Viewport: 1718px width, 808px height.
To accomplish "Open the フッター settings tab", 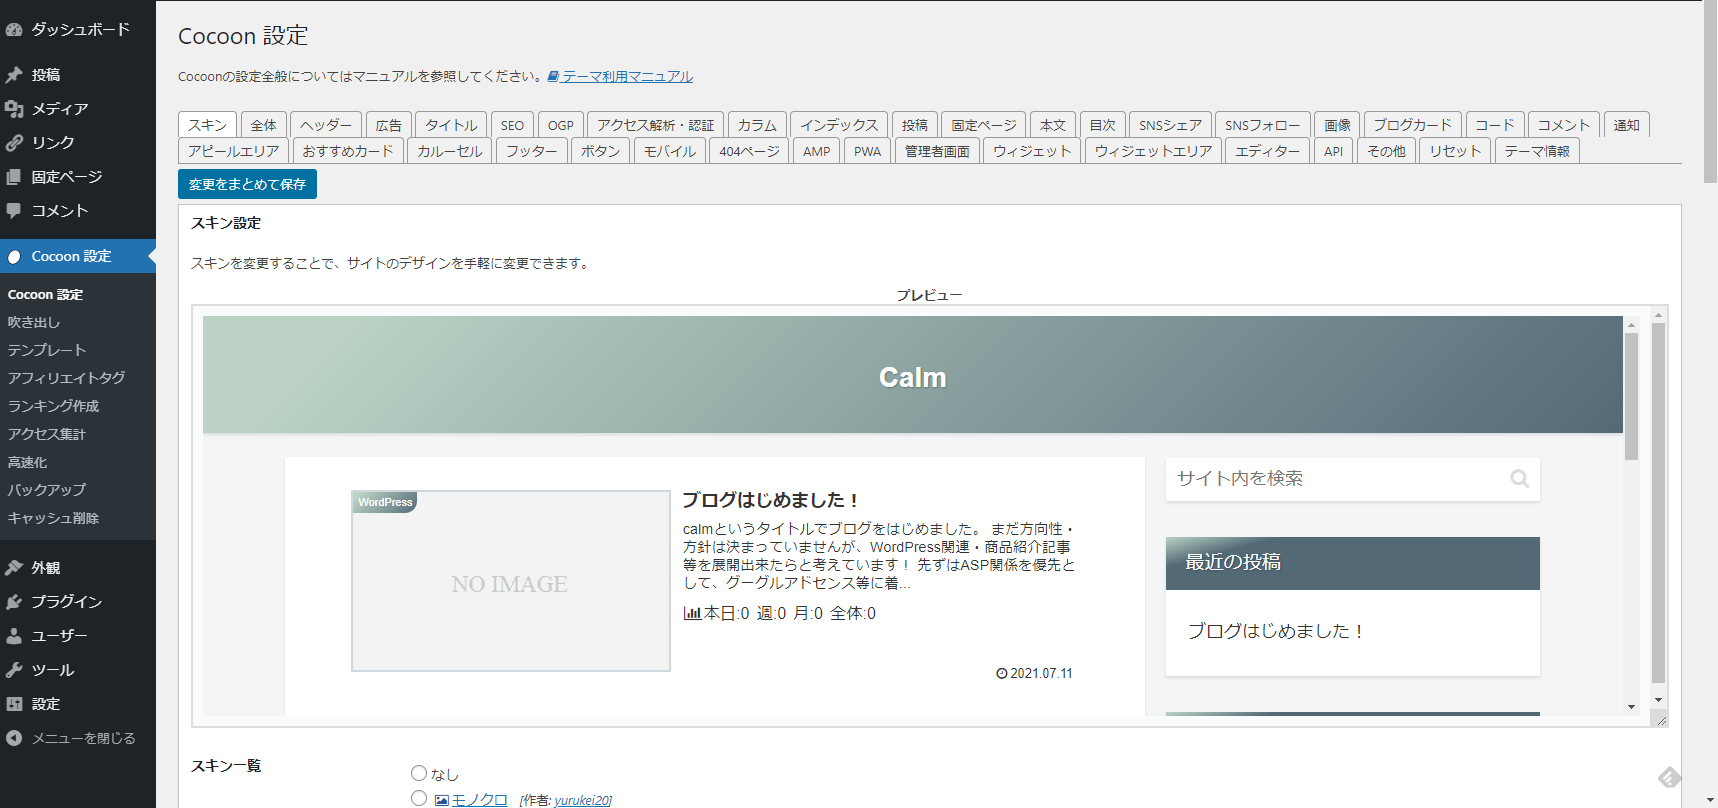I will coord(531,151).
